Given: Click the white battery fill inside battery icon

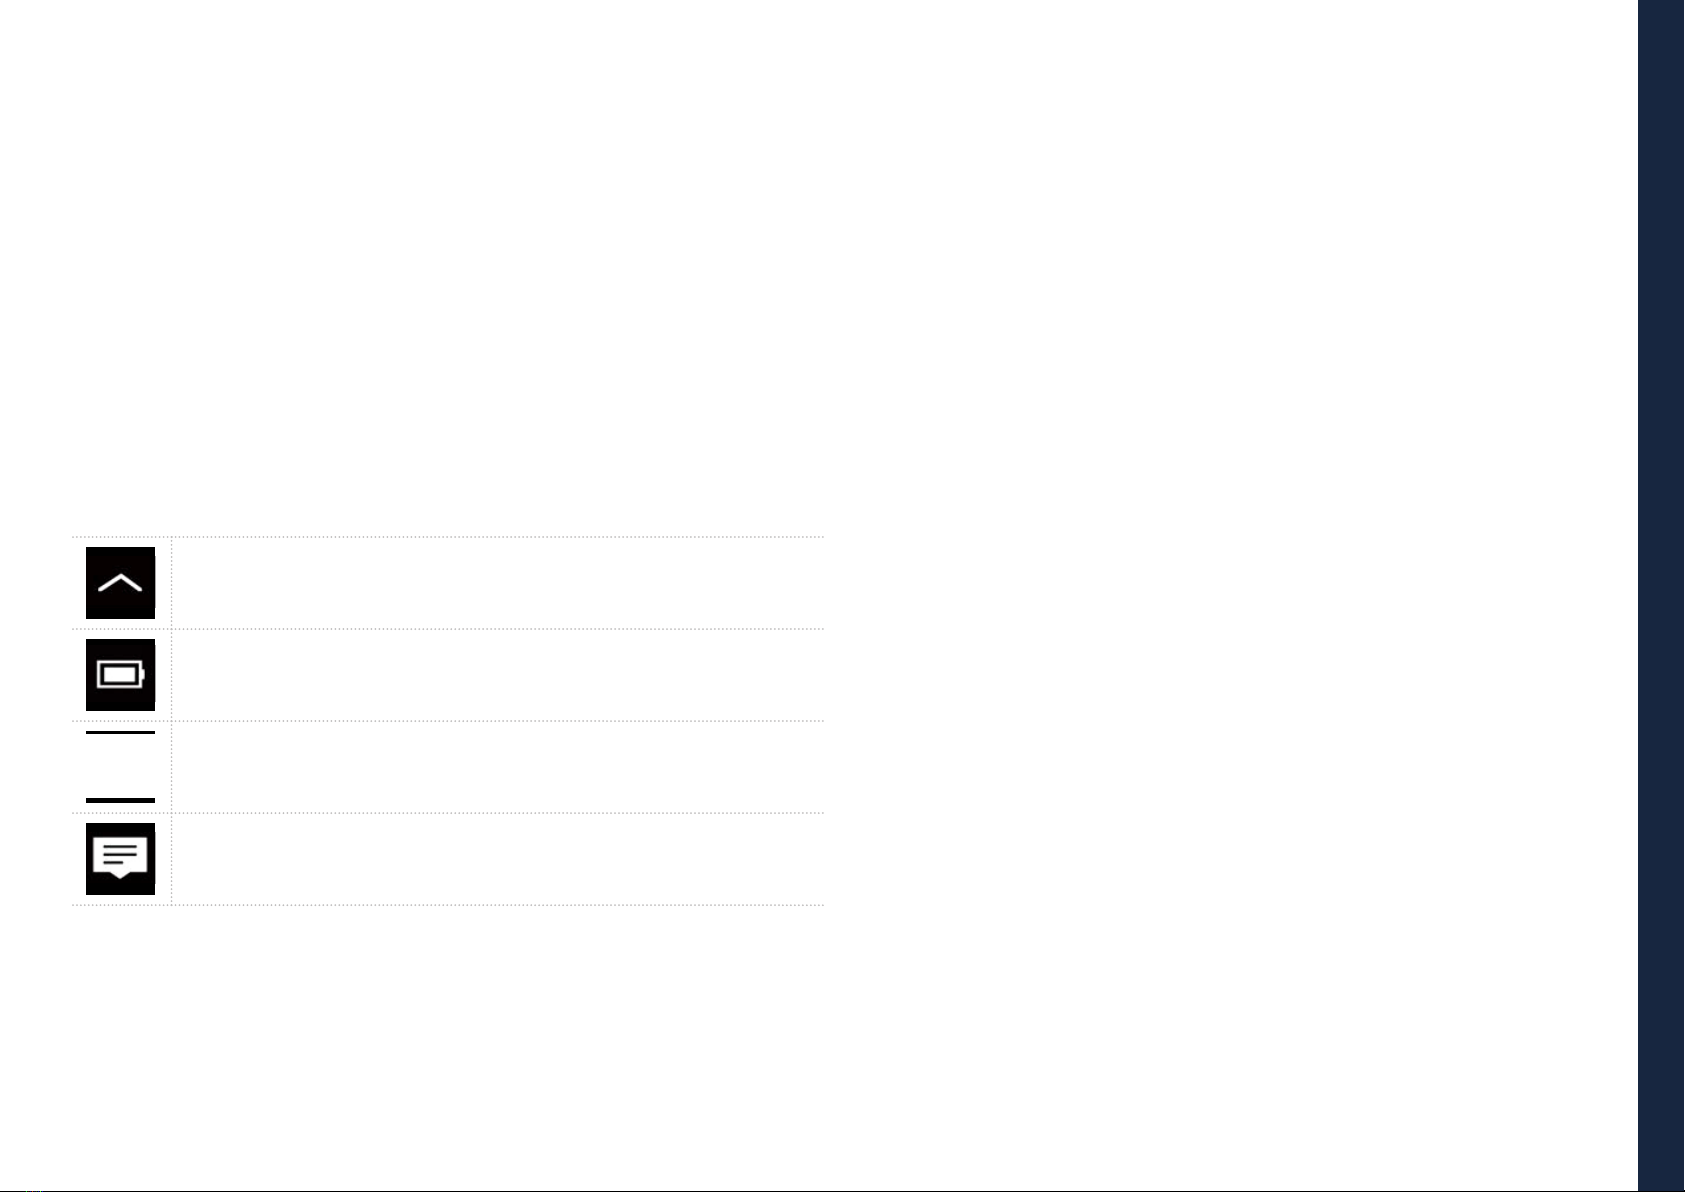Looking at the screenshot, I should tap(119, 675).
